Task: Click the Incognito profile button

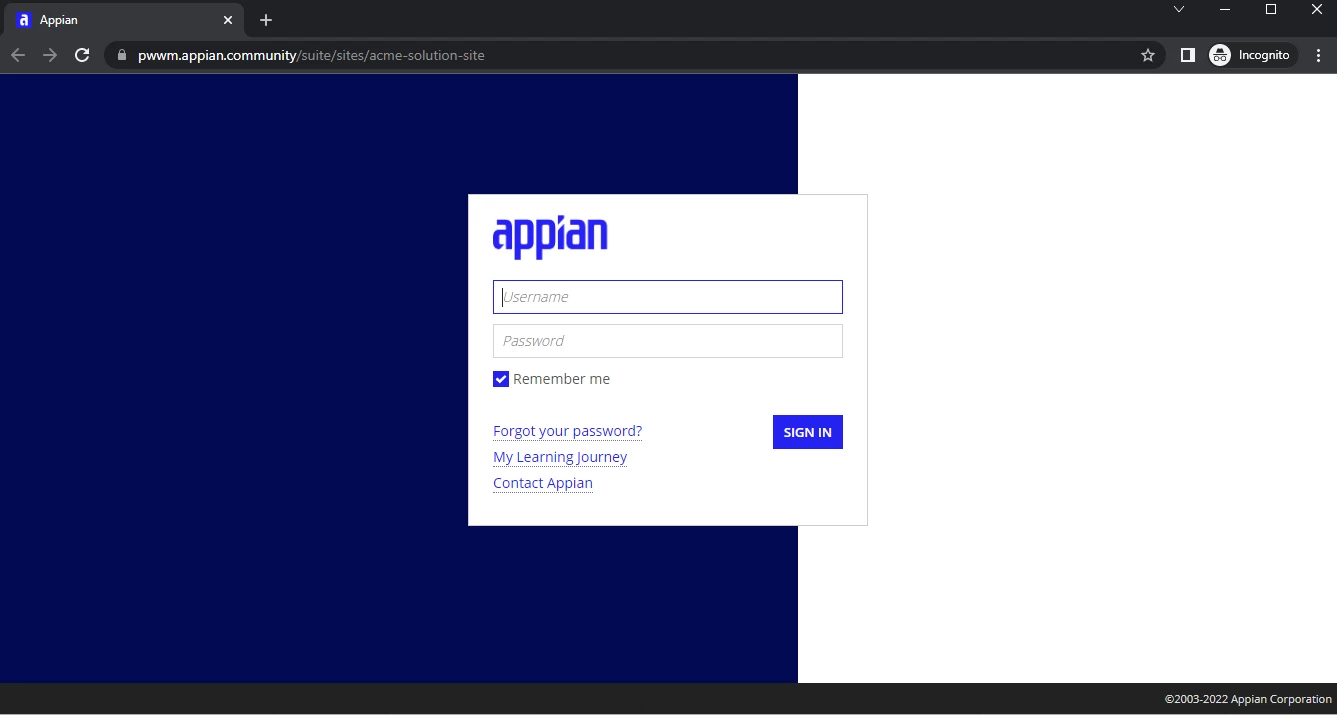Action: click(1251, 55)
